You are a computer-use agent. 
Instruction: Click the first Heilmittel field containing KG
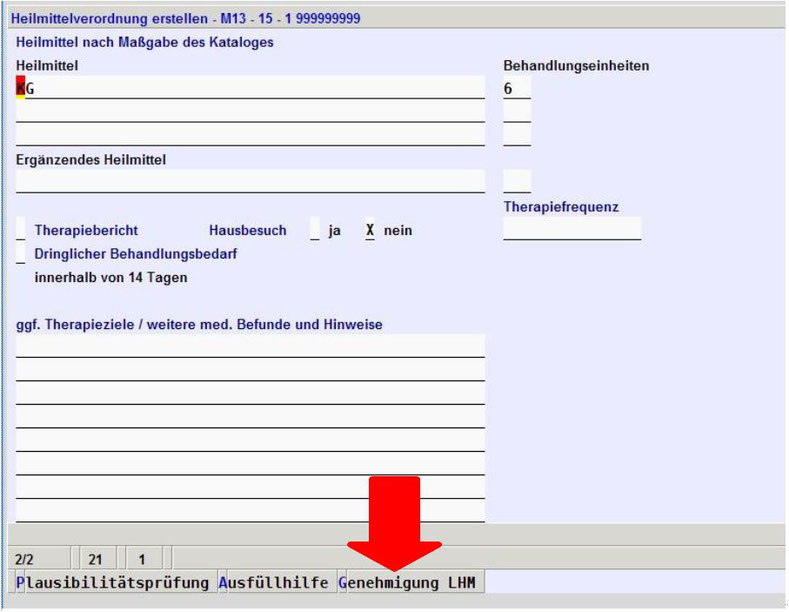250,88
